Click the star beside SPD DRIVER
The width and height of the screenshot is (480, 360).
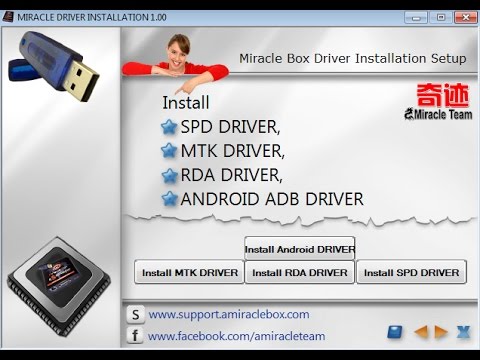169,127
